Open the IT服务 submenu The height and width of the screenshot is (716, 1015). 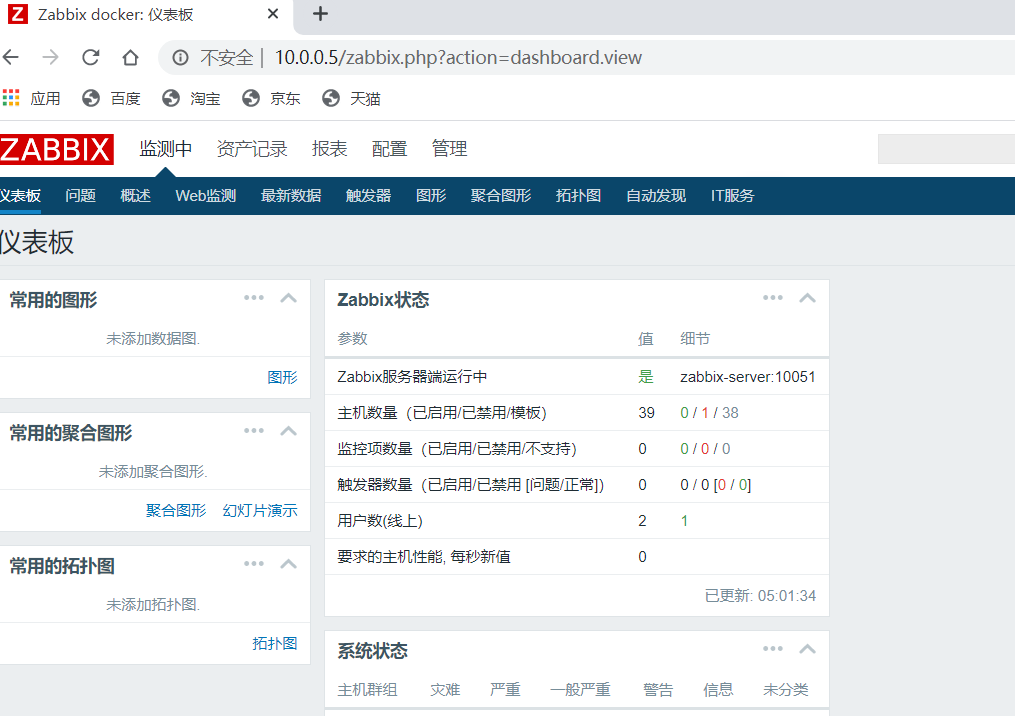tap(733, 196)
